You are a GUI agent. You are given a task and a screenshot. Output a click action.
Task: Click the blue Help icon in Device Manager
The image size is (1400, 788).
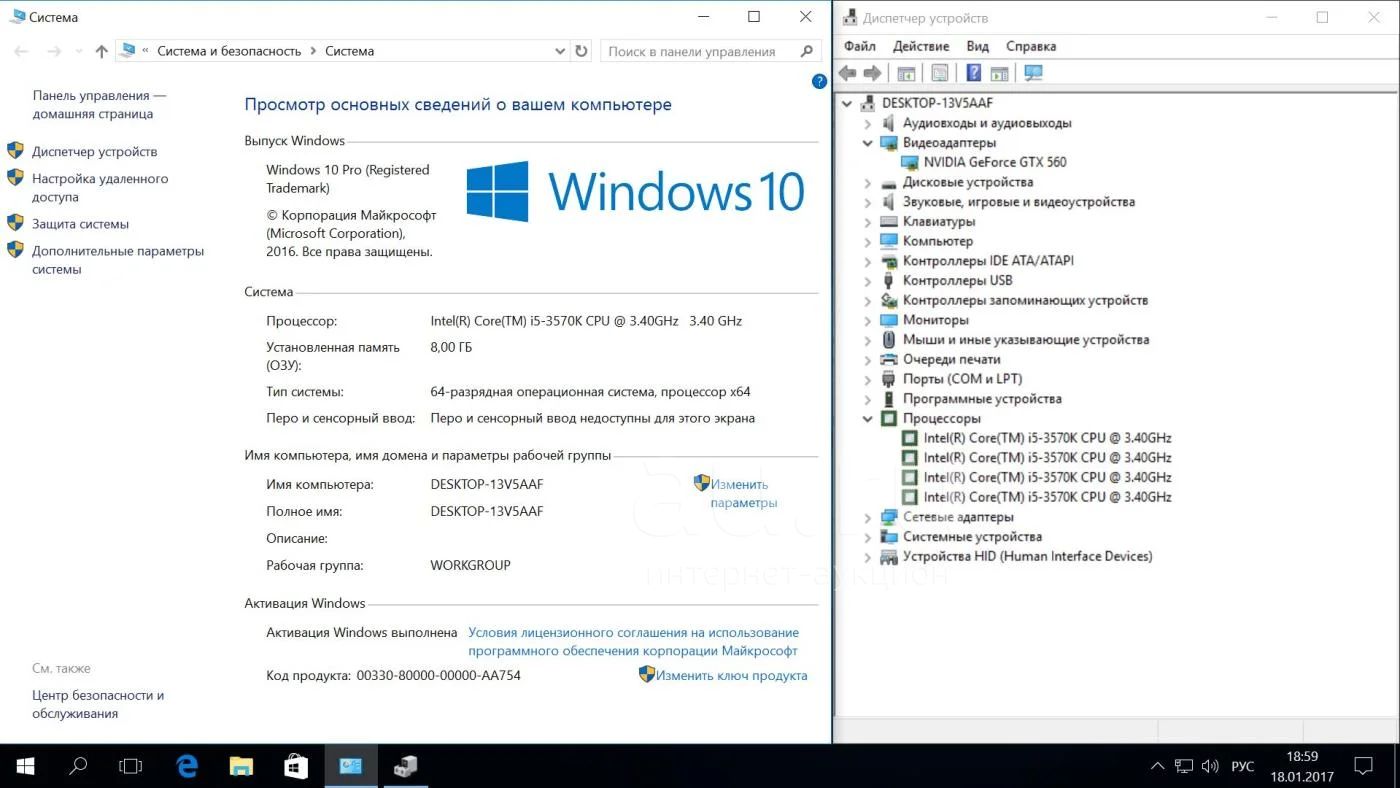coord(974,73)
